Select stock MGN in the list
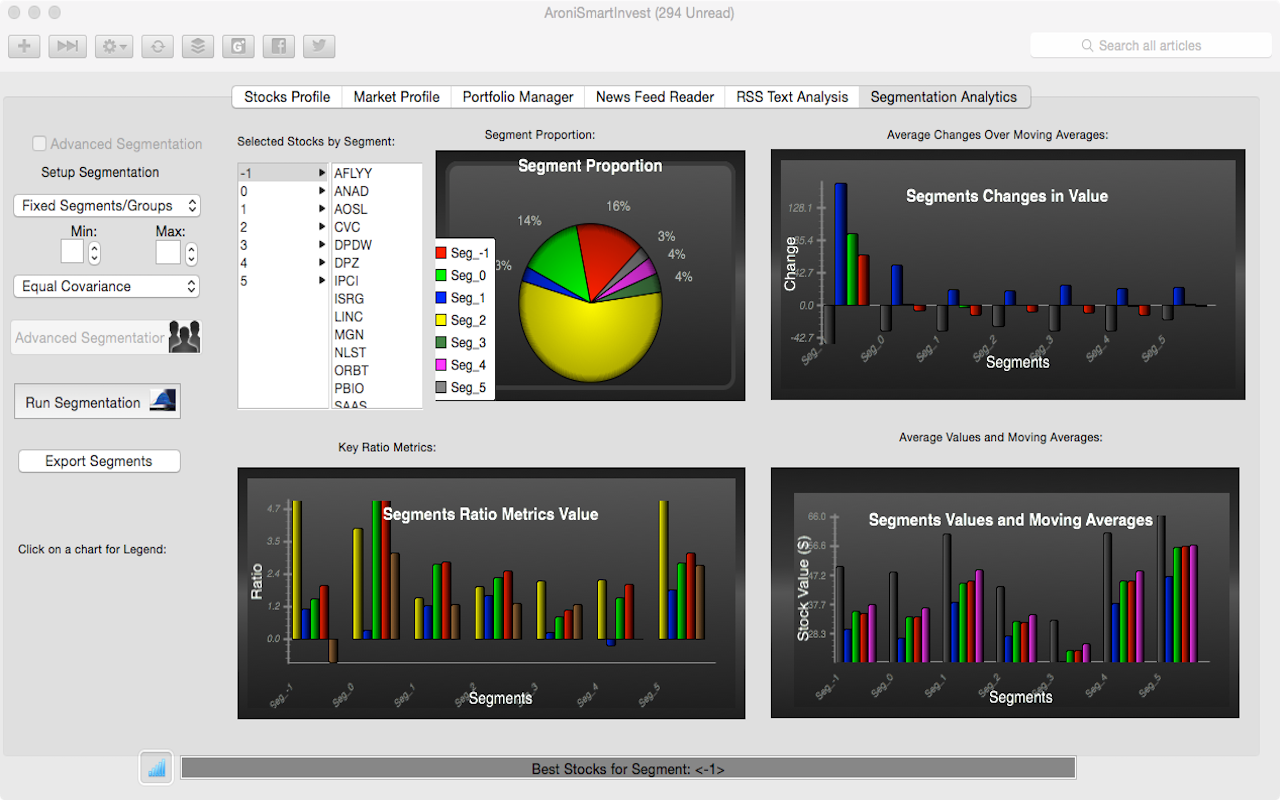Viewport: 1280px width, 800px height. pyautogui.click(x=376, y=335)
